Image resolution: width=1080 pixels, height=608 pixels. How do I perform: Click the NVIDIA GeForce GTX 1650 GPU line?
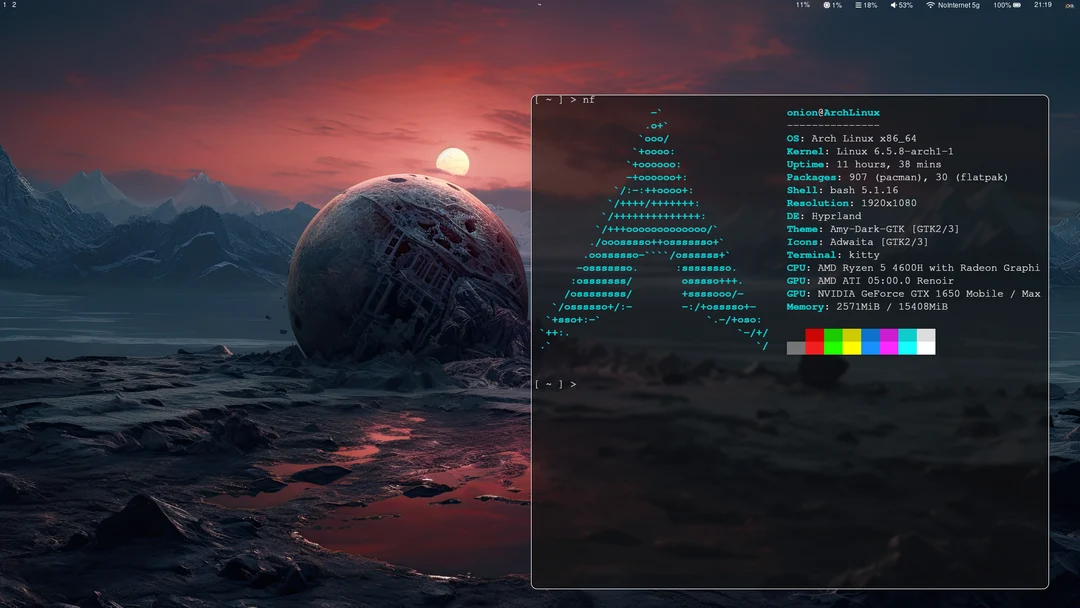pos(913,293)
